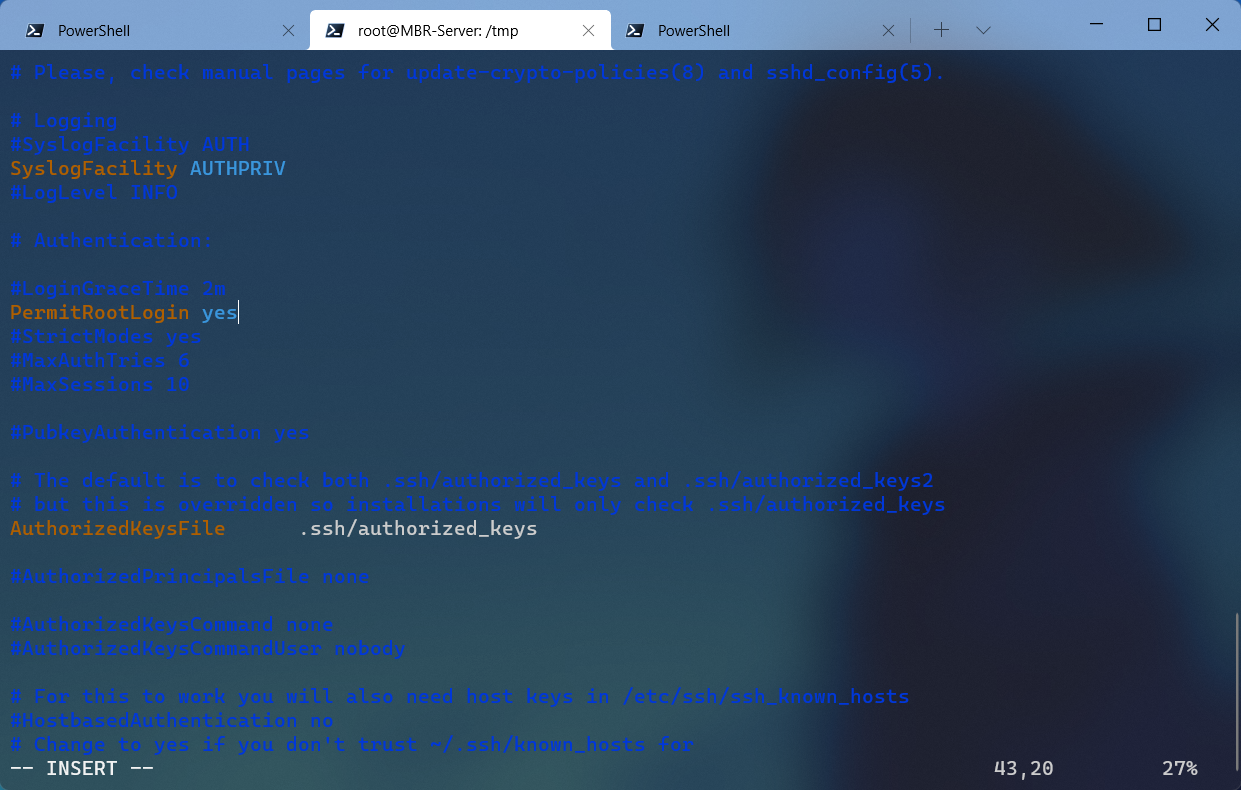Open a new tab with plus button

pos(941,30)
